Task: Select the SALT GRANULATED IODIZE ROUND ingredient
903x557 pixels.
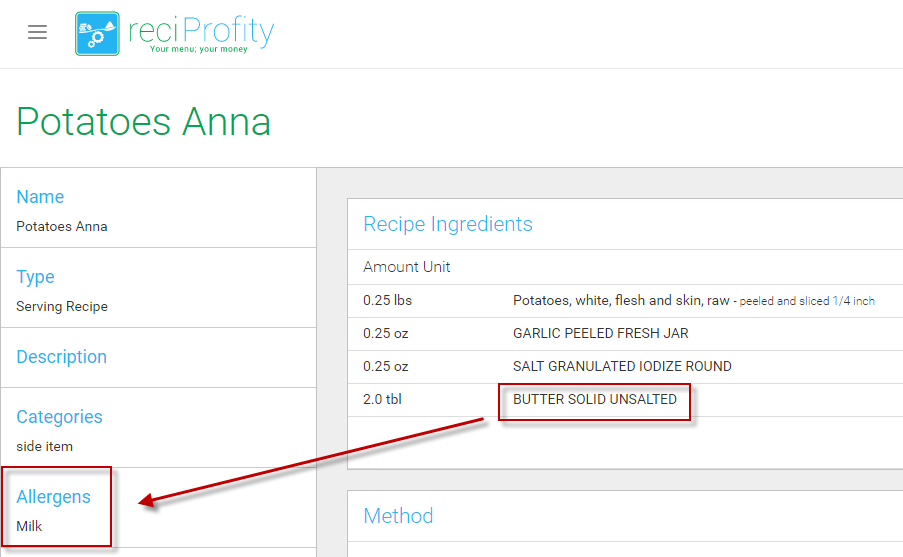Action: [x=622, y=366]
